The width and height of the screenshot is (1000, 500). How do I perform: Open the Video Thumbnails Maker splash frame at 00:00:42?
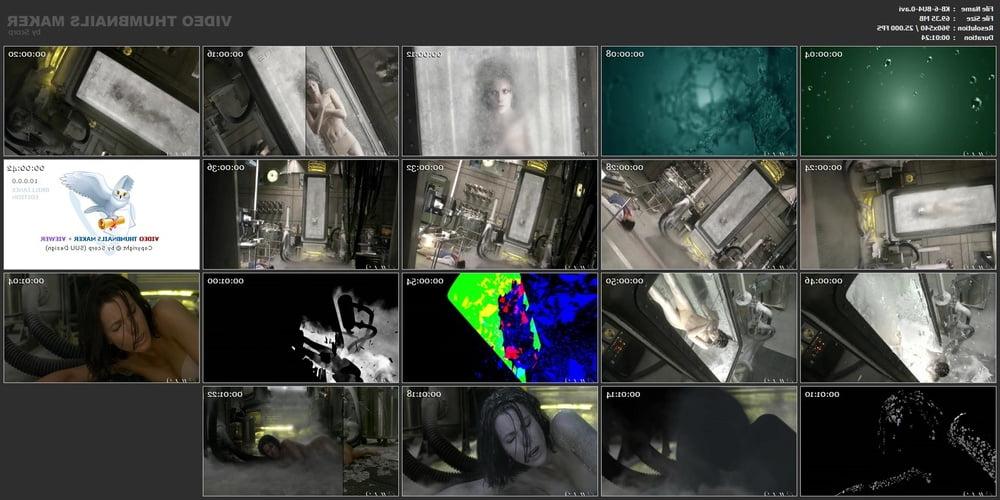[x=101, y=214]
